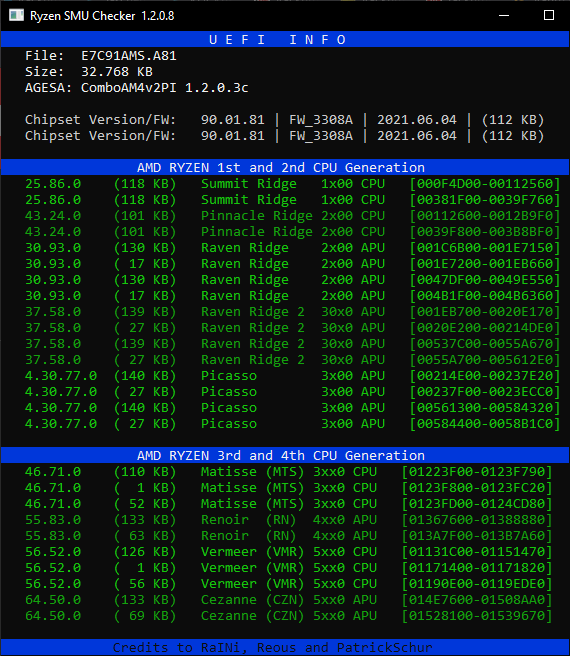Click Matisse address [0123F800-0123FC20]

tap(477, 487)
